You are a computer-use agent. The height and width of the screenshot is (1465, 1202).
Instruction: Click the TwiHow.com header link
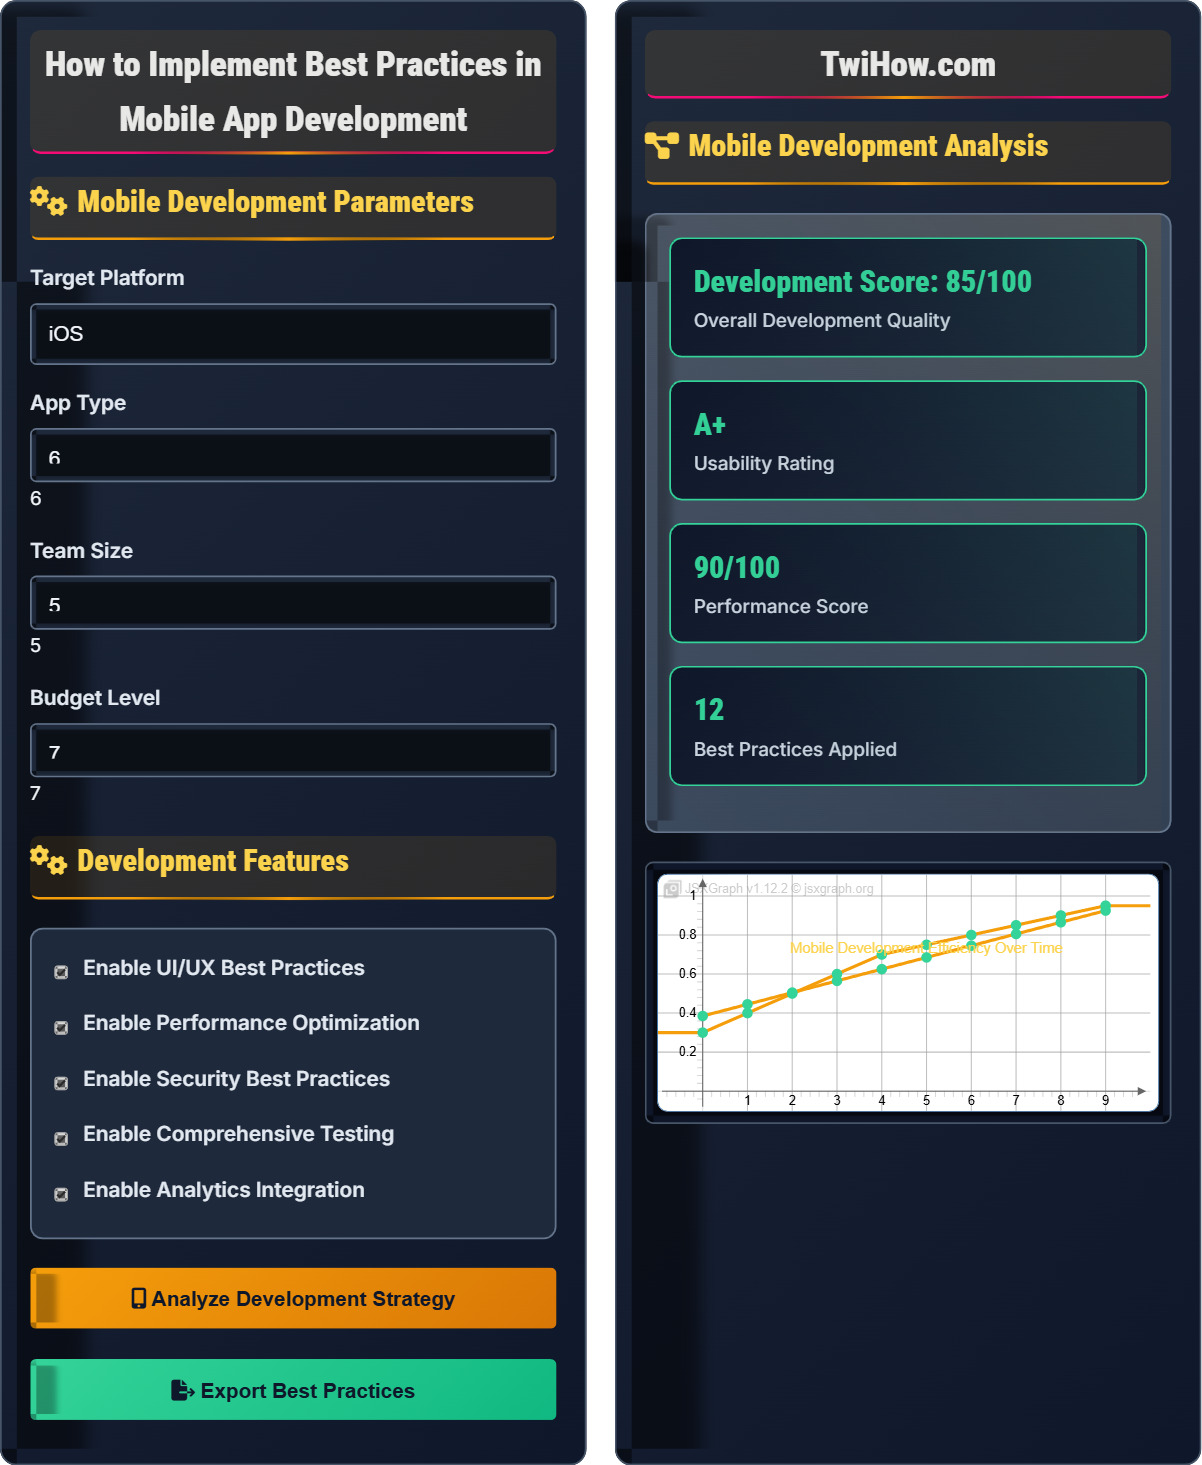tap(908, 64)
